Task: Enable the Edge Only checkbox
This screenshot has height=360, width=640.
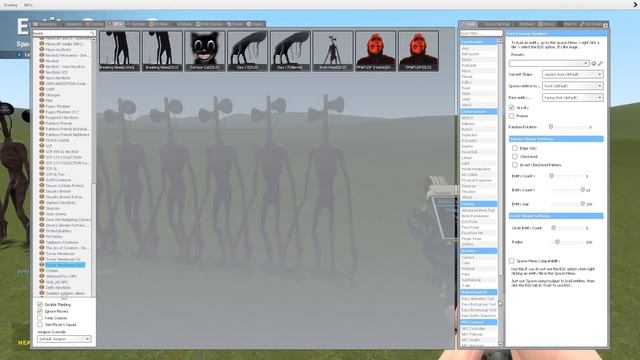Action: (515, 148)
